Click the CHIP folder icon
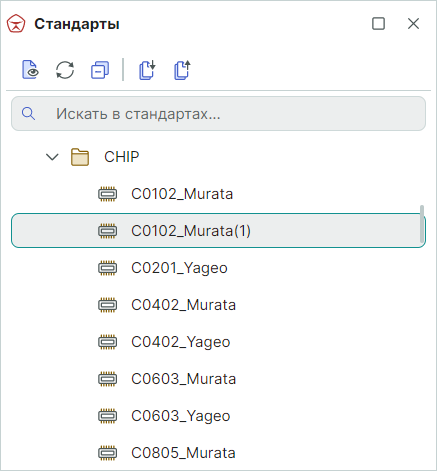This screenshot has height=471, width=437. pyautogui.click(x=80, y=157)
